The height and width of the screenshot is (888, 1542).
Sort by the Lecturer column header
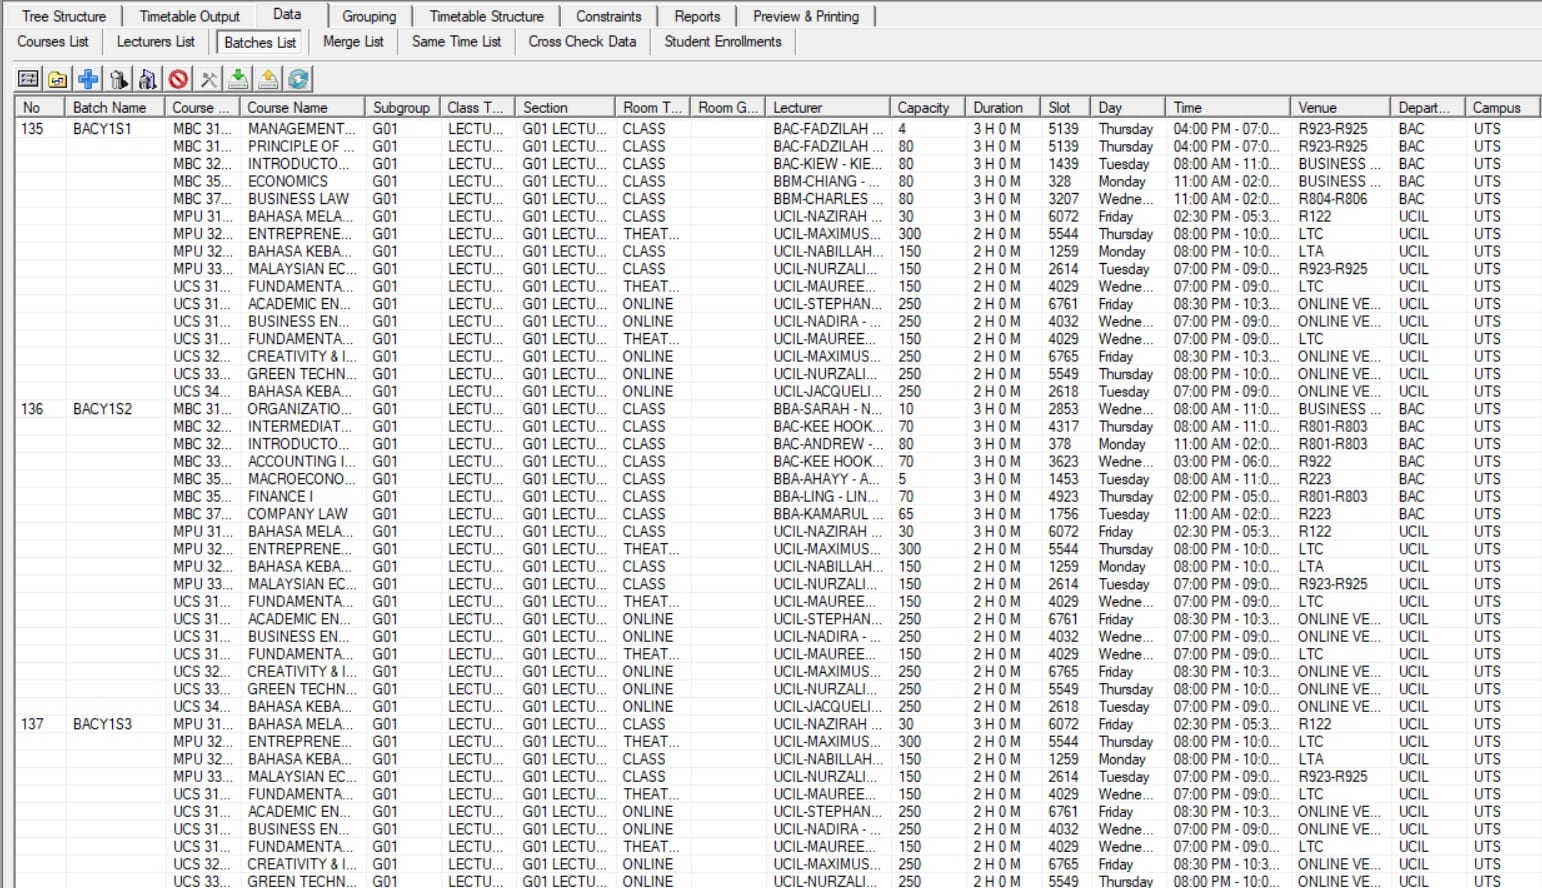point(828,107)
